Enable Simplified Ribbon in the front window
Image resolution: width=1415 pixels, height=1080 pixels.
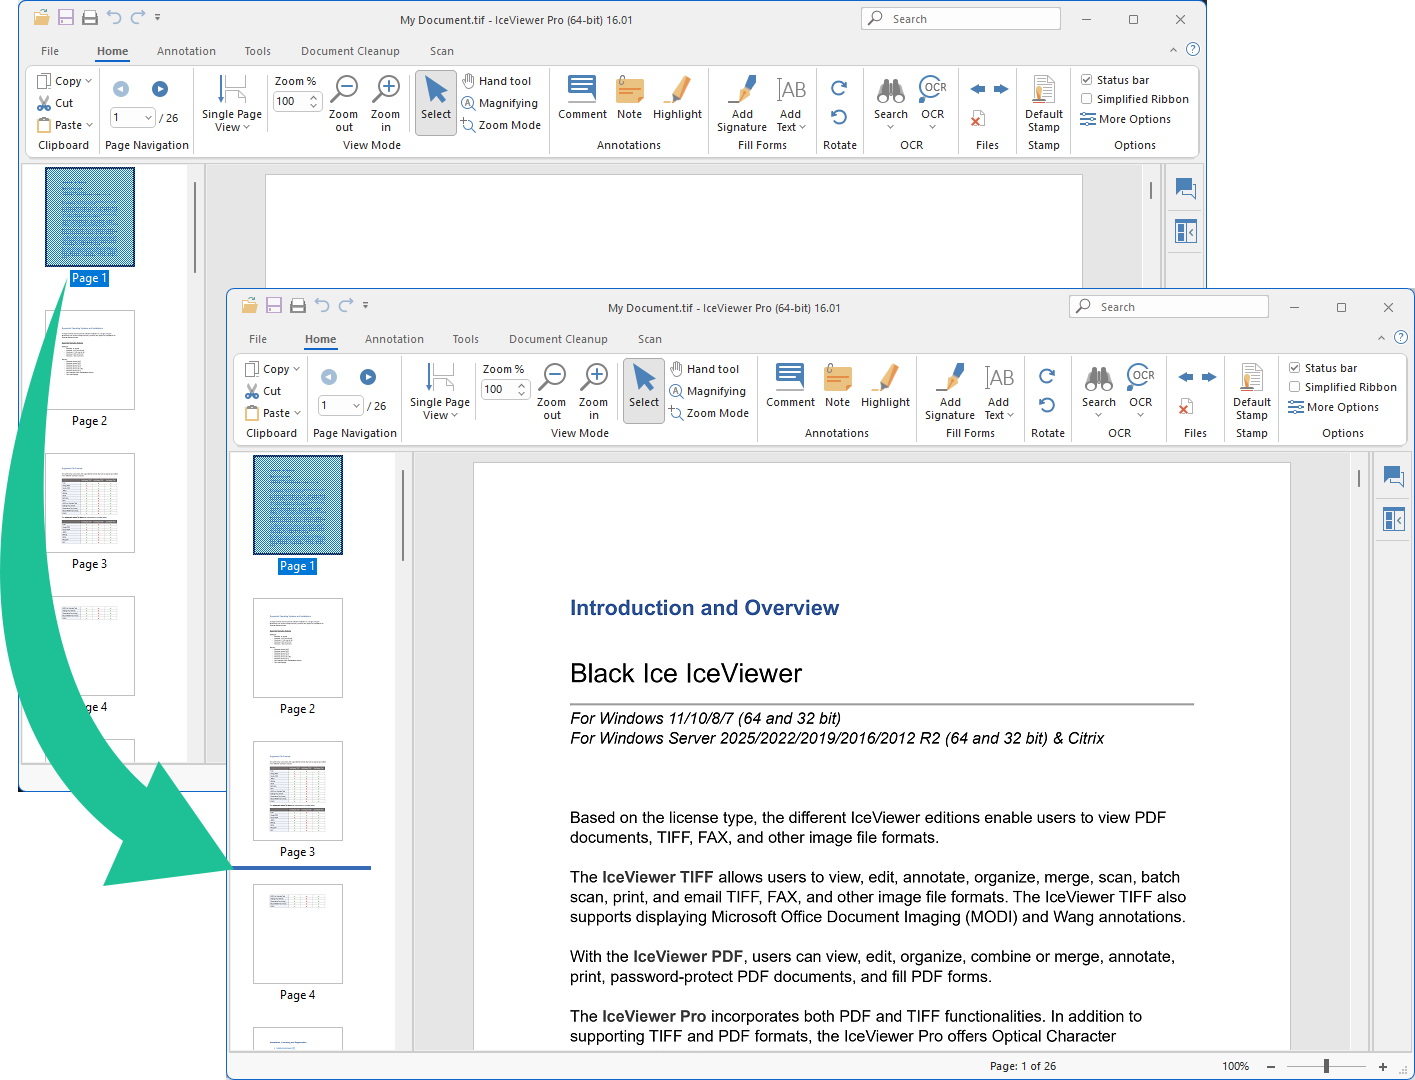tap(1295, 387)
